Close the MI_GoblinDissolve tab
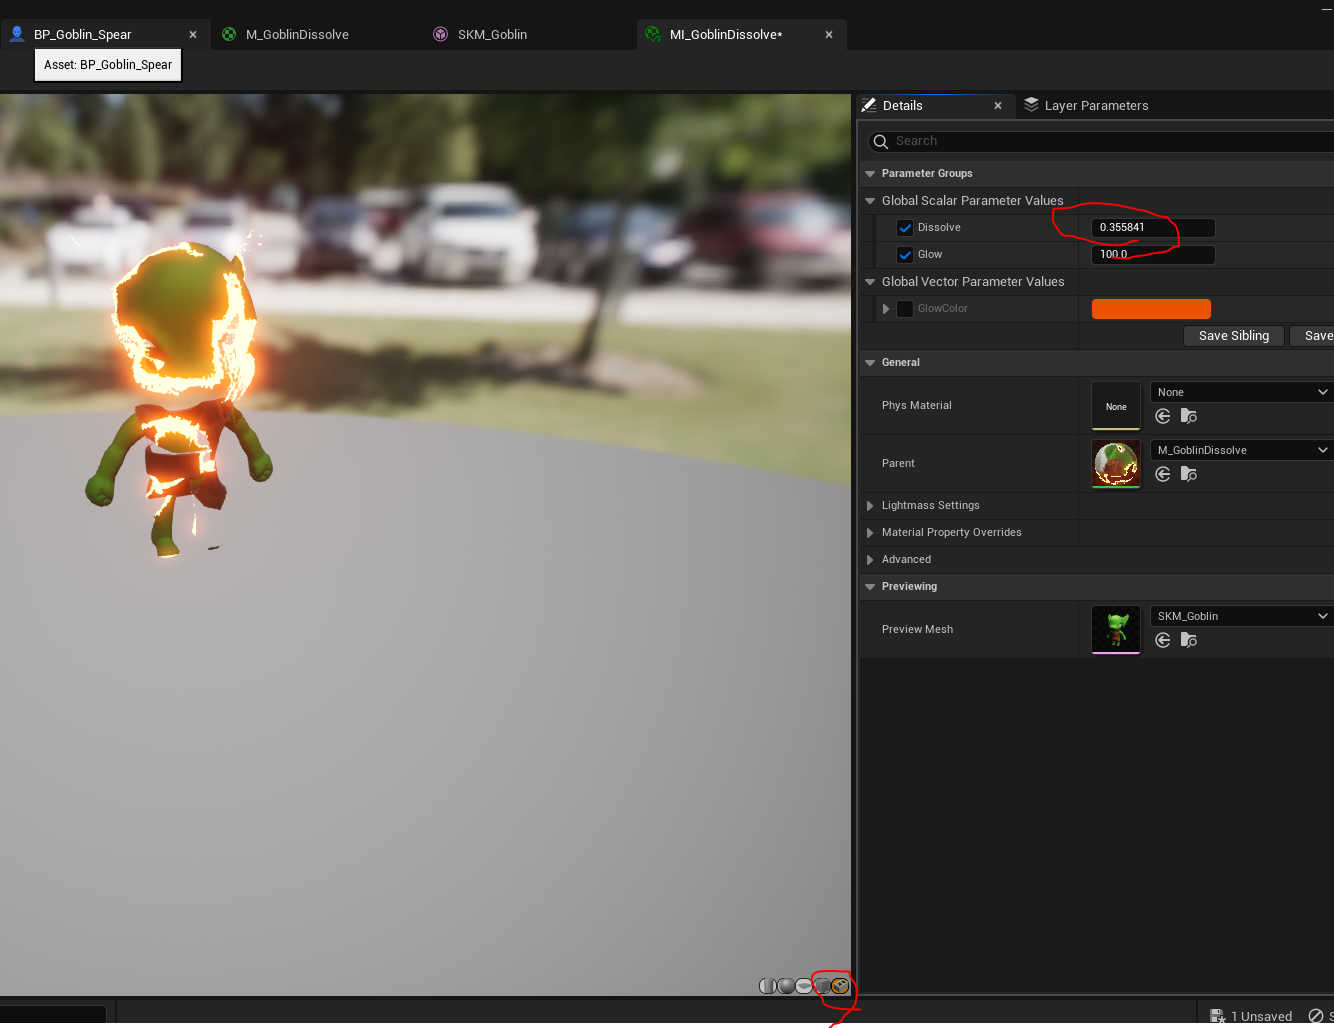 tap(829, 34)
